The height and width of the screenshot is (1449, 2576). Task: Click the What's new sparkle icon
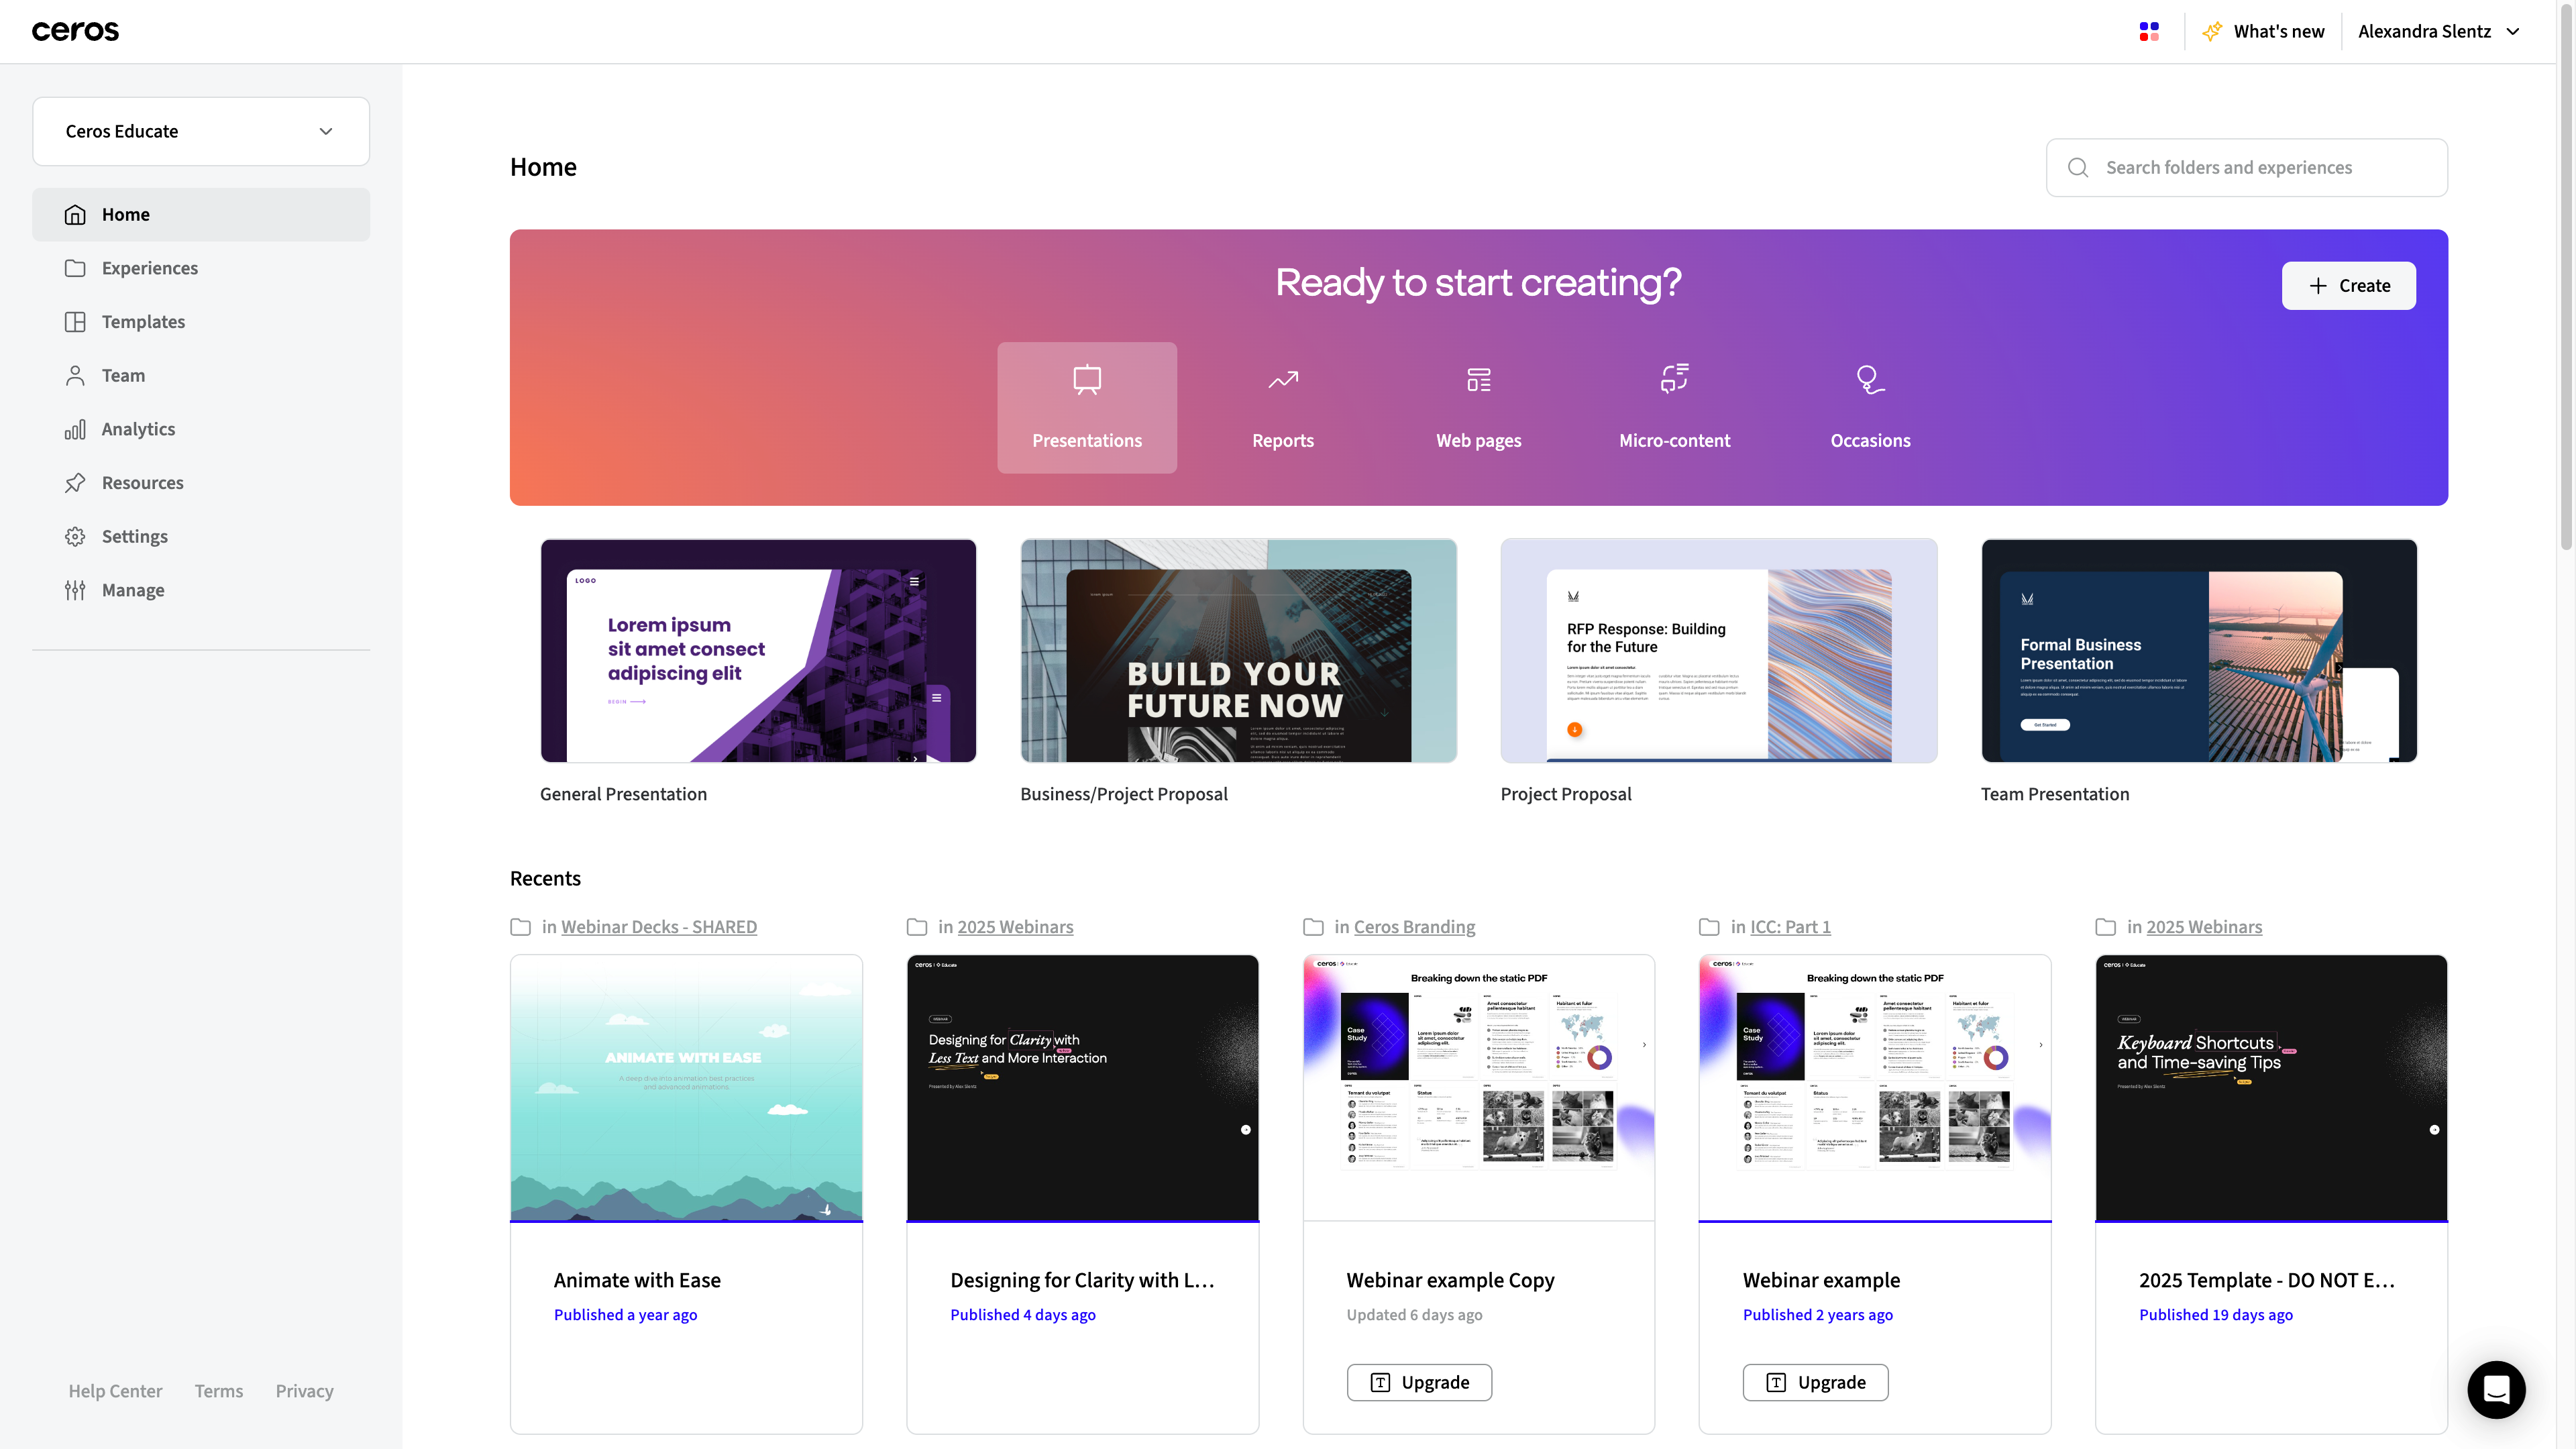(2212, 32)
